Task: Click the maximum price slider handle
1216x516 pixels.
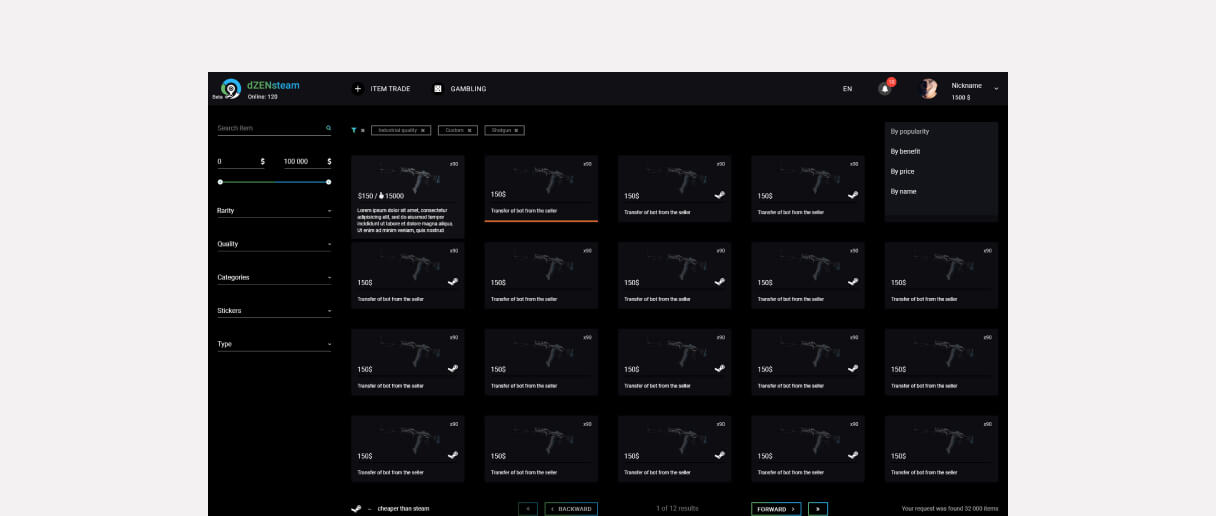Action: [x=328, y=182]
